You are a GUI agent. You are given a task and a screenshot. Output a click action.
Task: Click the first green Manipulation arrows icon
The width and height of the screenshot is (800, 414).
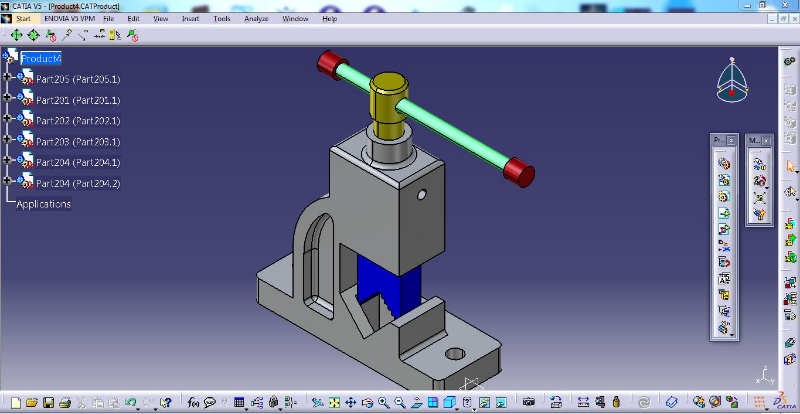[16, 35]
